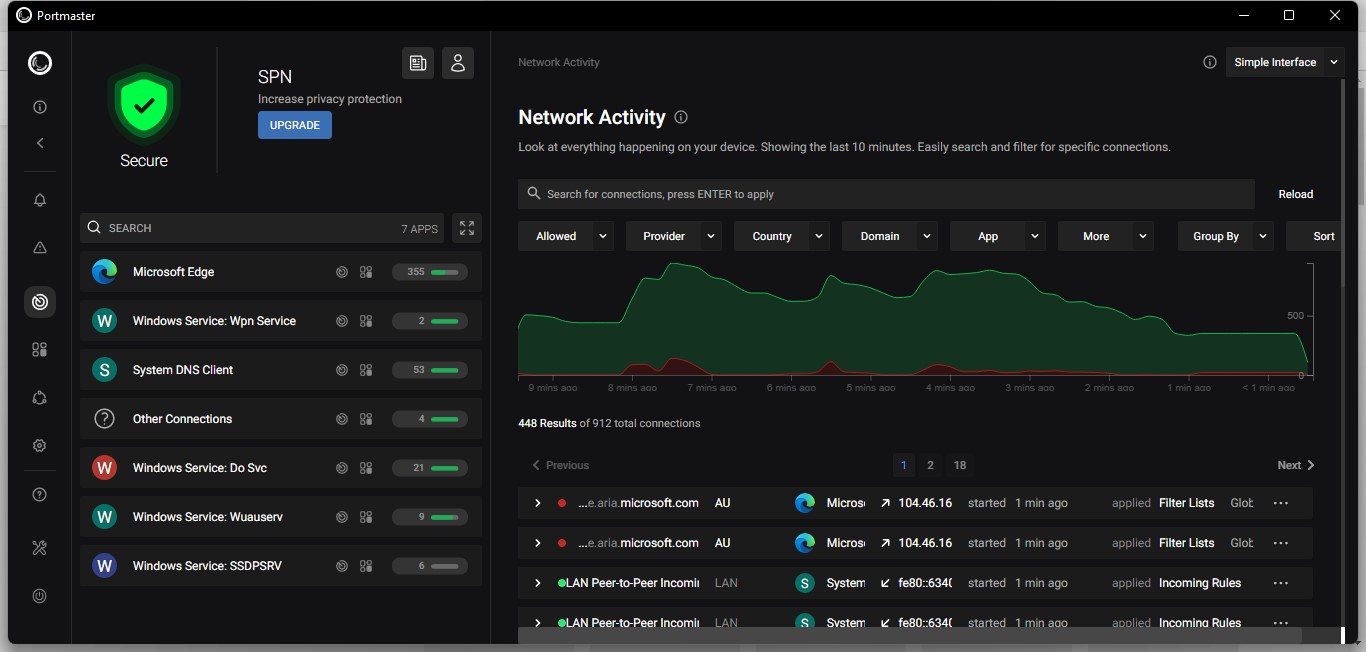Image resolution: width=1366 pixels, height=652 pixels.
Task: Open notifications bell in sidebar
Action: click(x=40, y=200)
